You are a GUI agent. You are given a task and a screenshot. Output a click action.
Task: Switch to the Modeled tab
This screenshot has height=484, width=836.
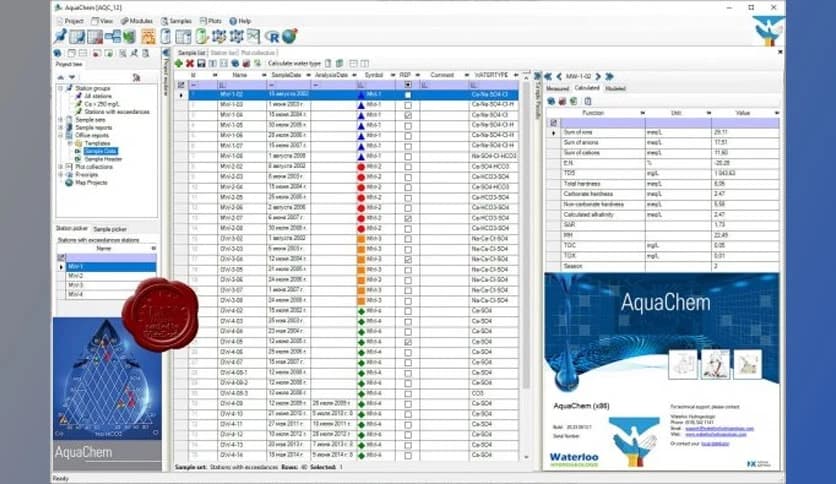615,88
